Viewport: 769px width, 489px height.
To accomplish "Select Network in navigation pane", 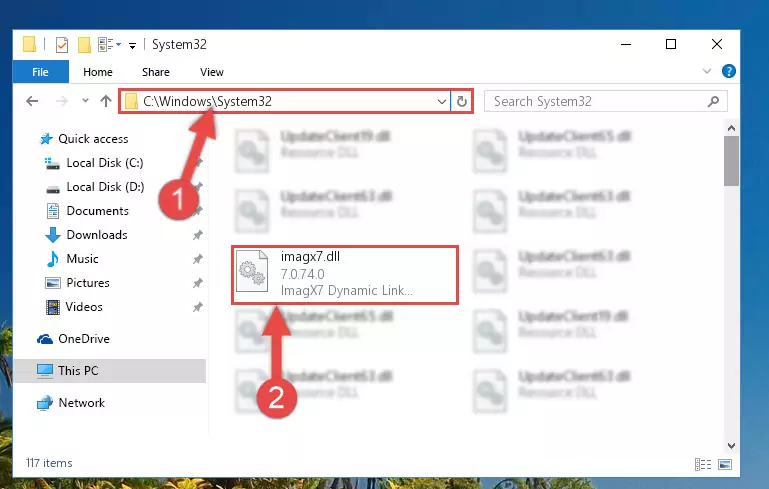I will pos(81,403).
